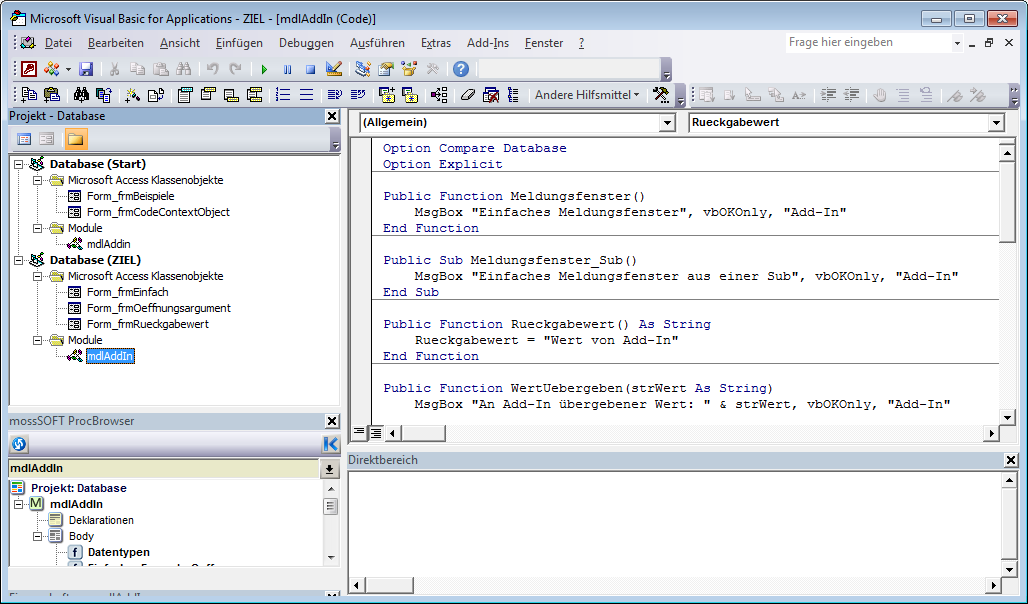Open the Properties Window toolbar icon
This screenshot has width=1028, height=604.
tap(386, 69)
